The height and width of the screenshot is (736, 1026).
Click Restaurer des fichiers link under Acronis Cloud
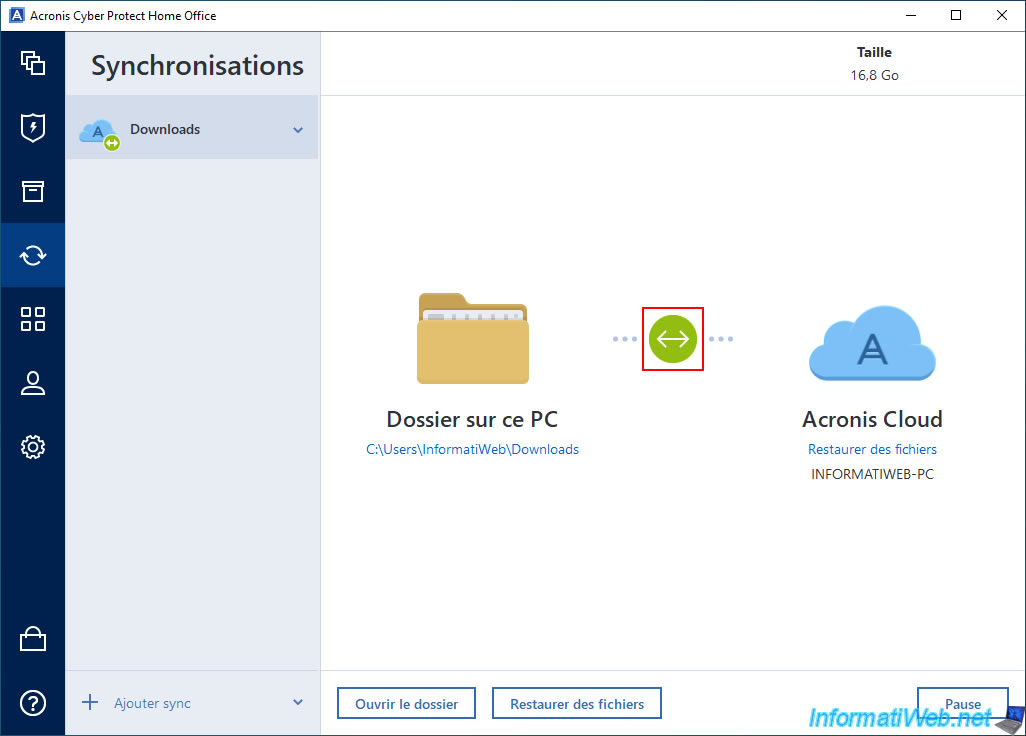pos(872,450)
